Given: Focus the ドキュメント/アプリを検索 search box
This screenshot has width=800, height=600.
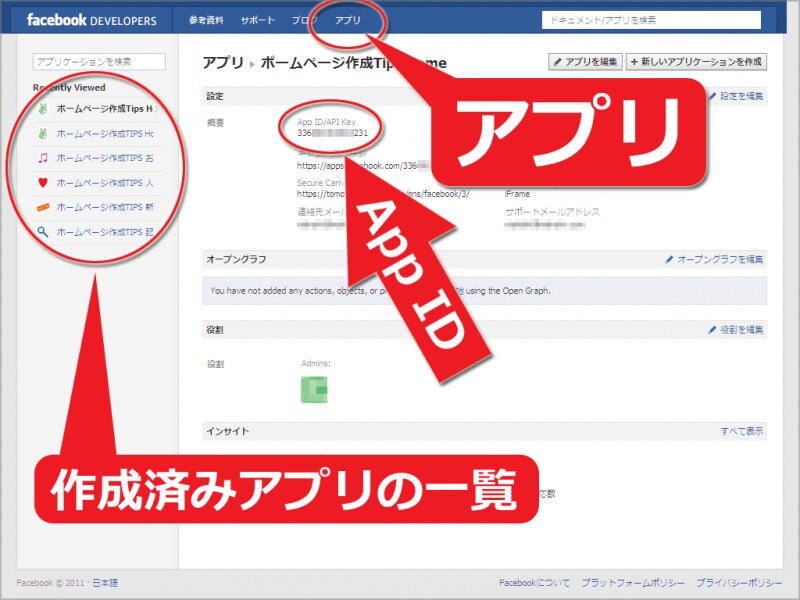Looking at the screenshot, I should pos(651,20).
